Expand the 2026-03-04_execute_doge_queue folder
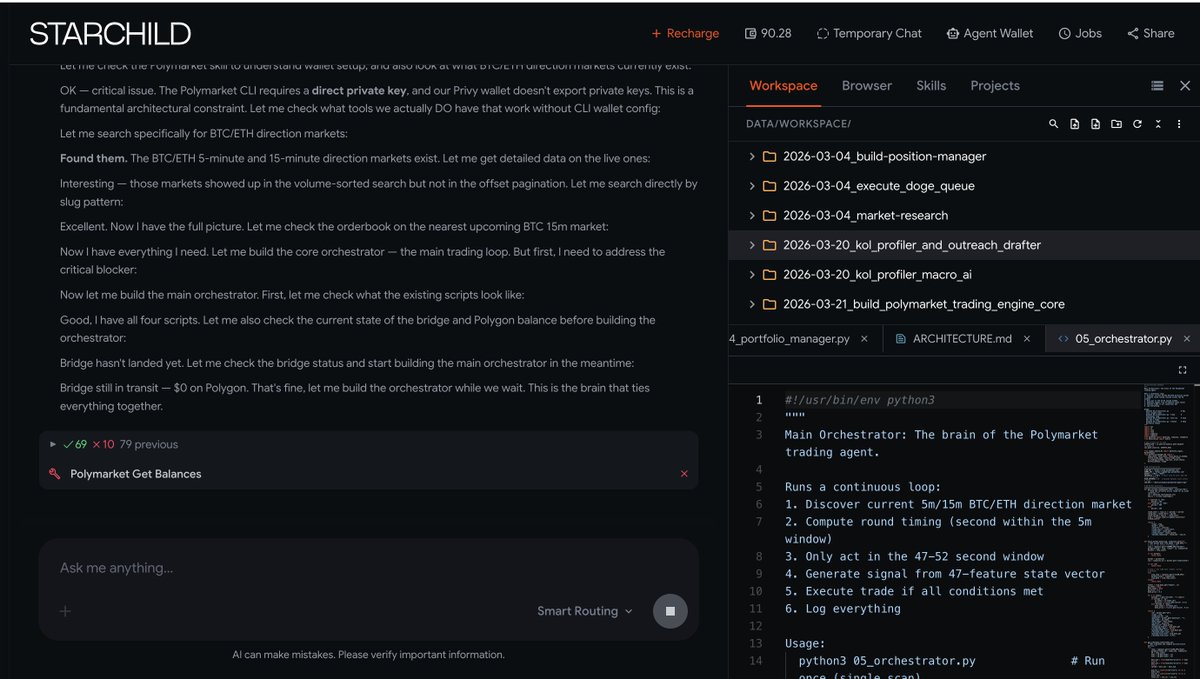This screenshot has width=1200, height=679. point(752,186)
